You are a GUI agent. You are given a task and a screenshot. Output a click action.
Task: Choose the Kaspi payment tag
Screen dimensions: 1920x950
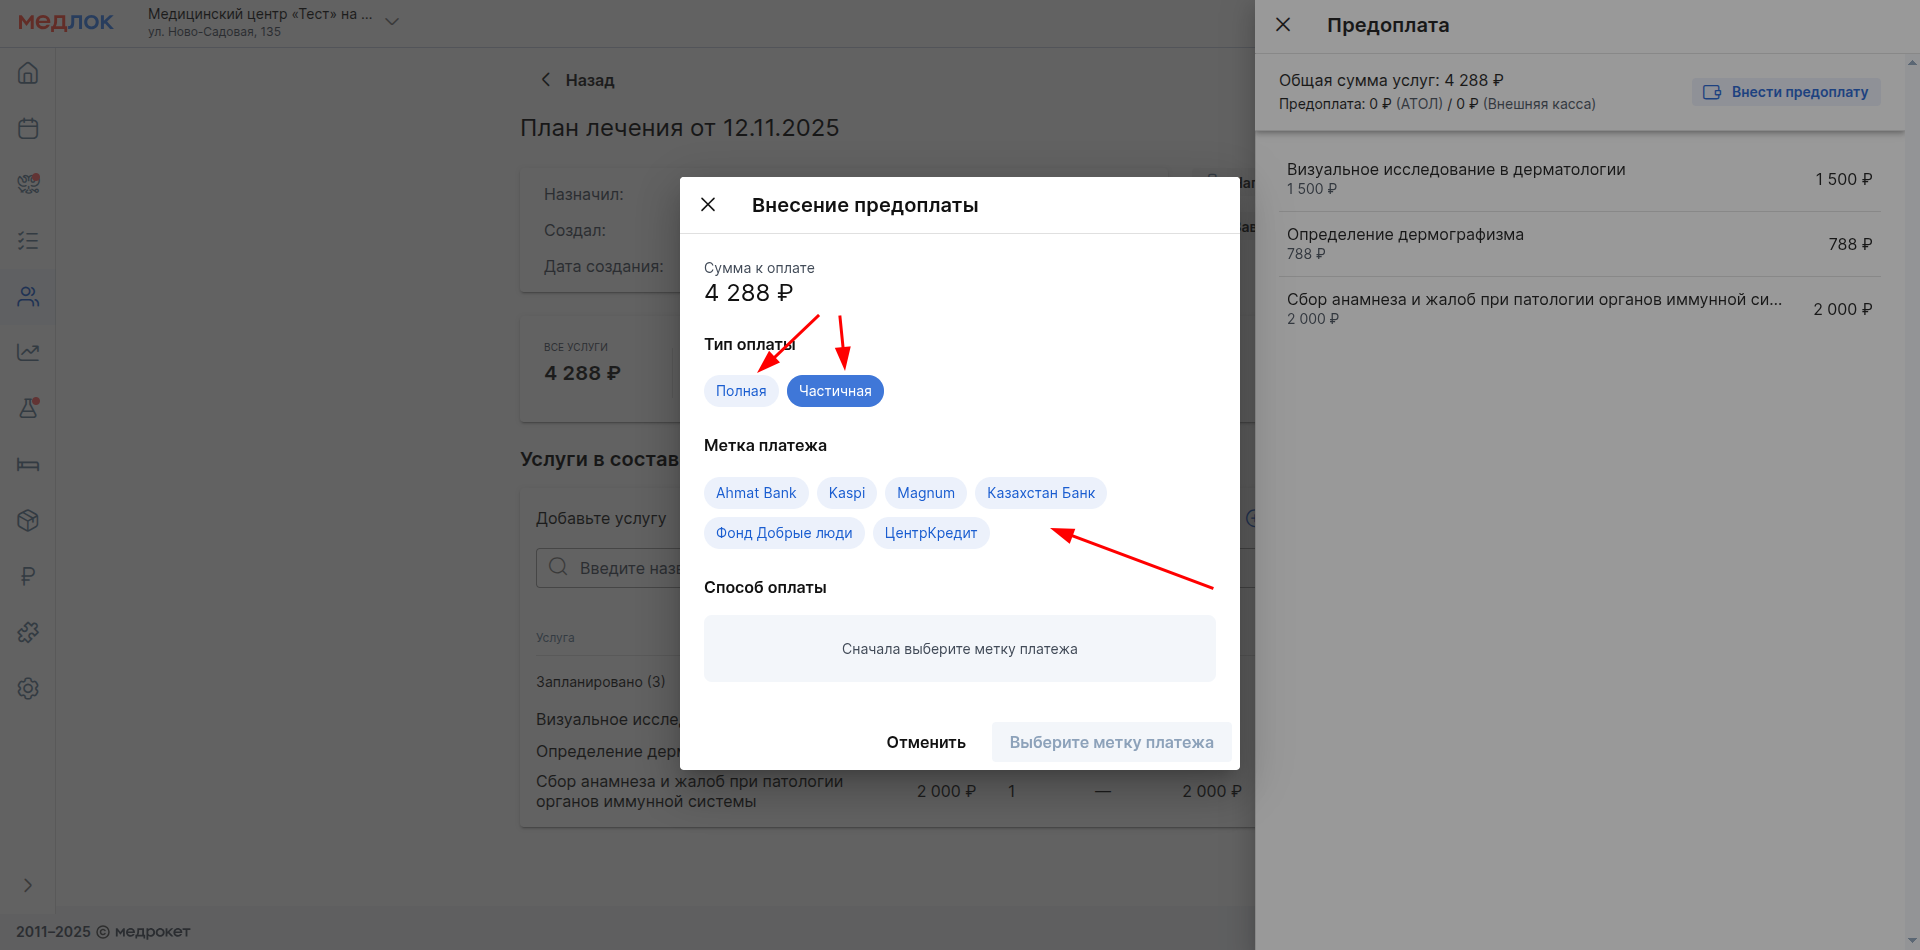846,493
